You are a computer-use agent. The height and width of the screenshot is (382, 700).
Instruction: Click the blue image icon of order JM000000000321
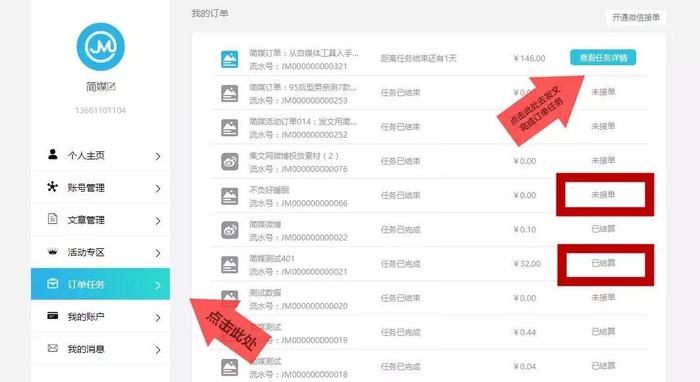[230, 59]
